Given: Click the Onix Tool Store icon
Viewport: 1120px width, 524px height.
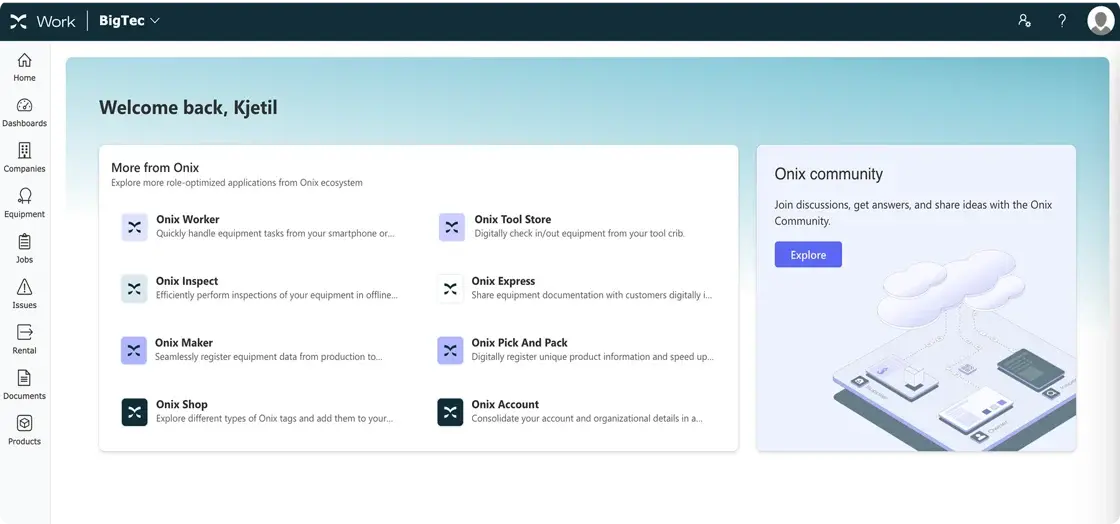Looking at the screenshot, I should [x=451, y=227].
